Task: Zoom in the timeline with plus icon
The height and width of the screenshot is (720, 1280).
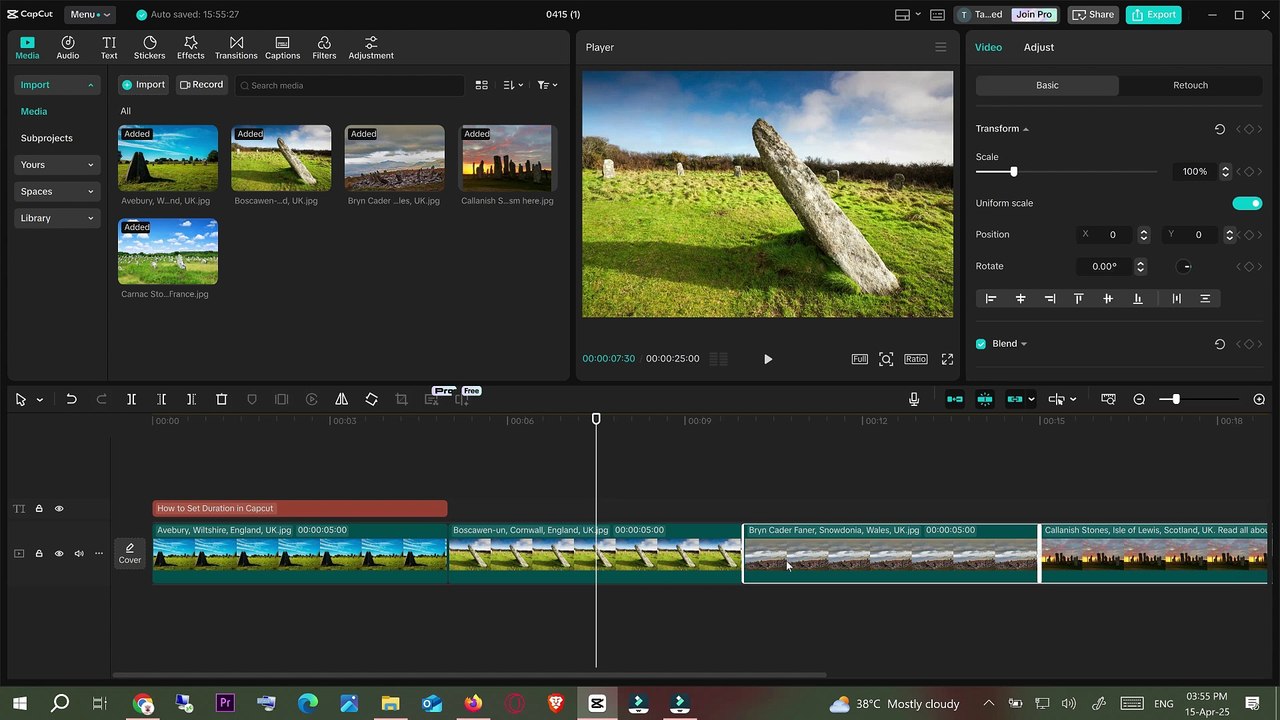Action: pos(1259,399)
